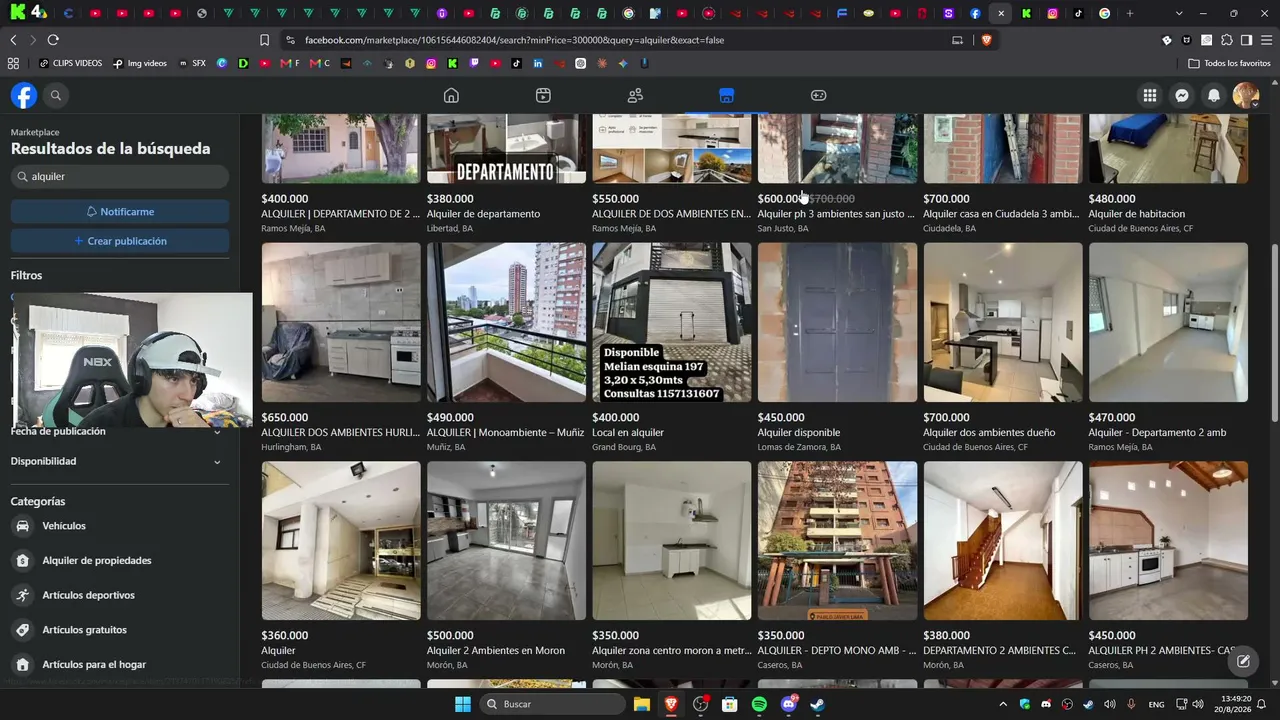1280x720 pixels.
Task: Go back to the previous page
Action: point(13,40)
